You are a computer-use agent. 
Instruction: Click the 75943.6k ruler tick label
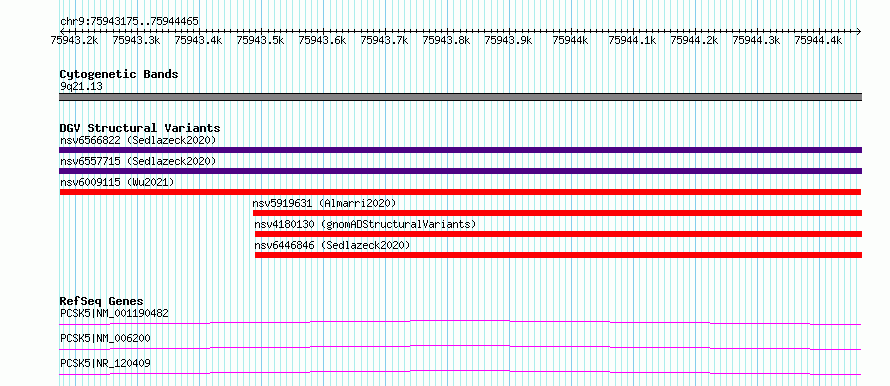click(x=322, y=40)
